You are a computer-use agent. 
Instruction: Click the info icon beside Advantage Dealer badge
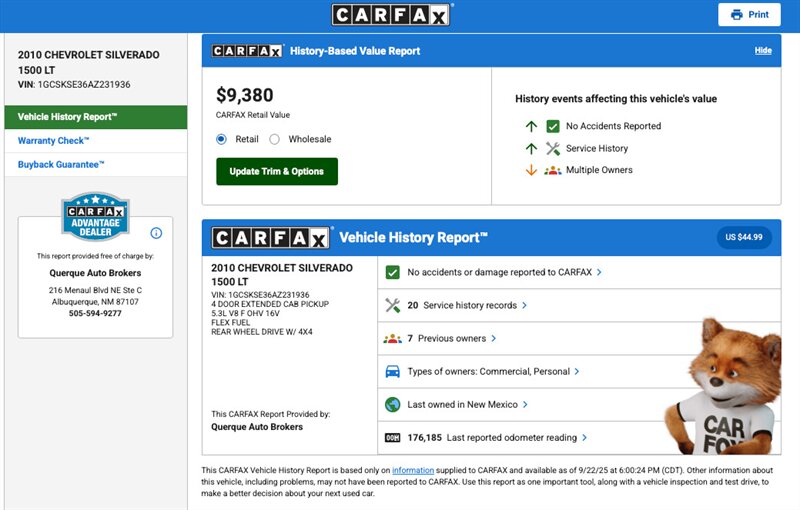coord(156,233)
